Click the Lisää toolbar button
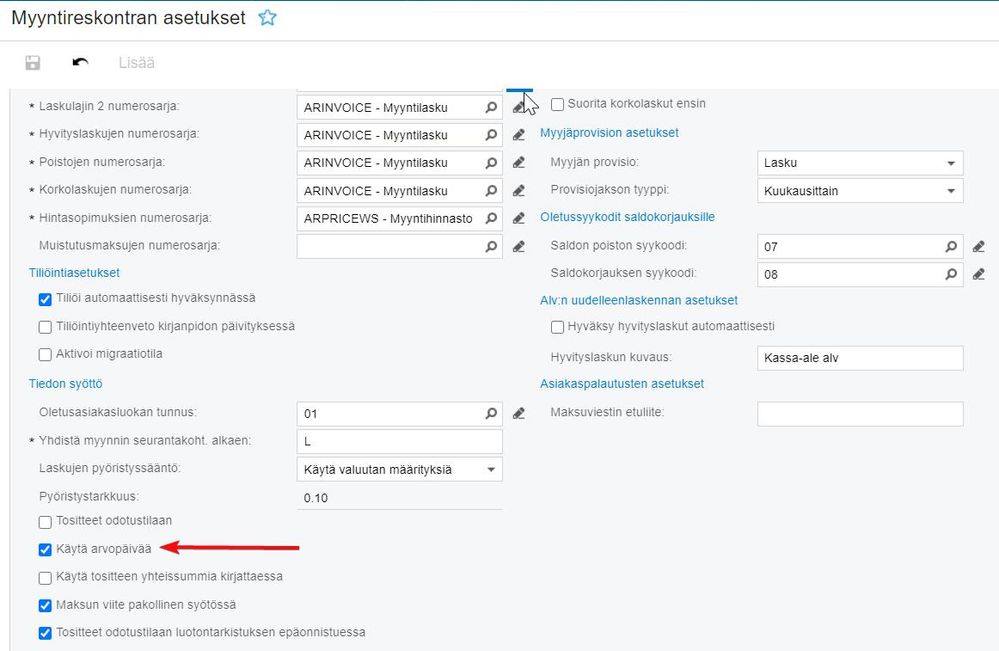The width and height of the screenshot is (999, 651). 136,63
